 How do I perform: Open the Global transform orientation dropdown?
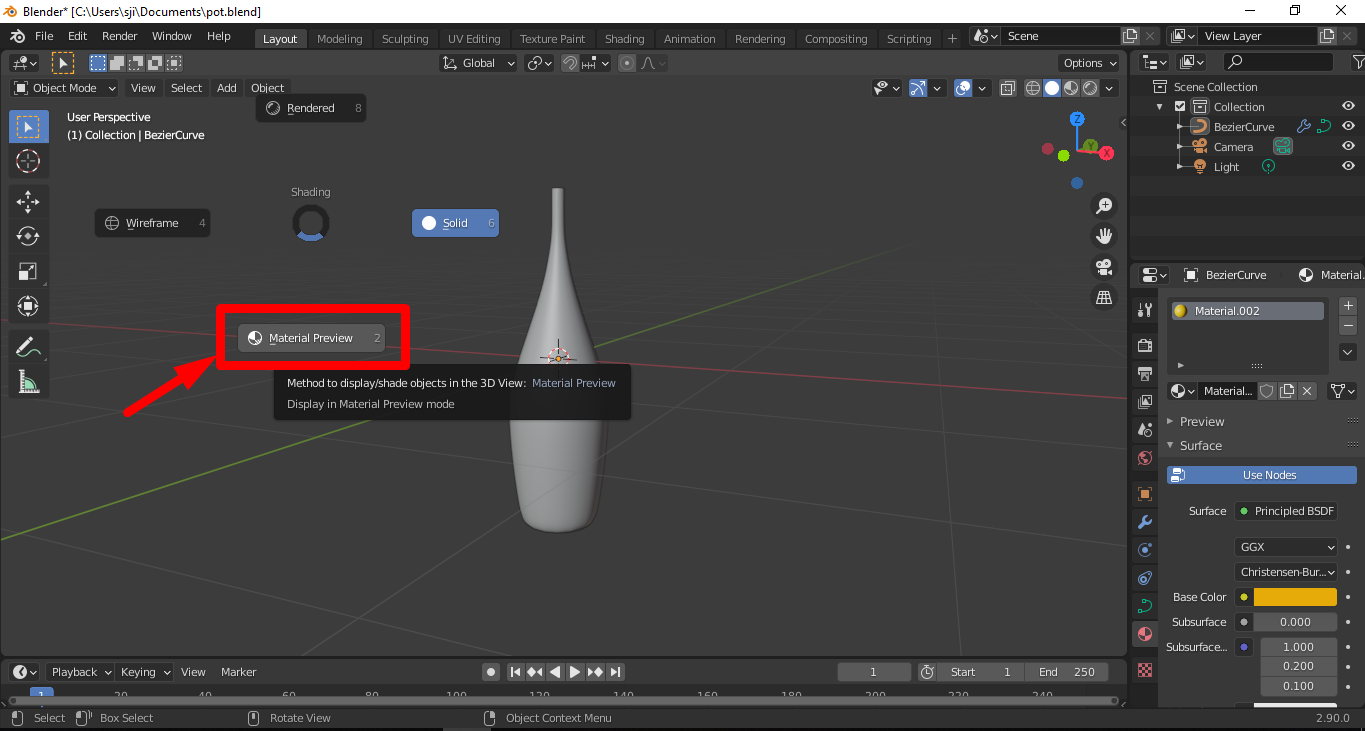click(x=477, y=62)
